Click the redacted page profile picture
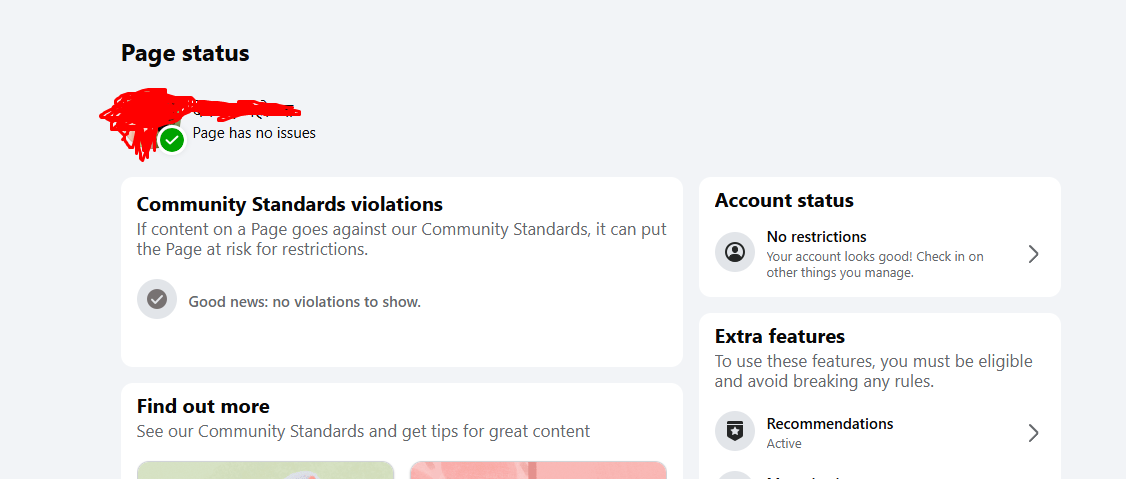Image resolution: width=1126 pixels, height=479 pixels. coord(140,122)
